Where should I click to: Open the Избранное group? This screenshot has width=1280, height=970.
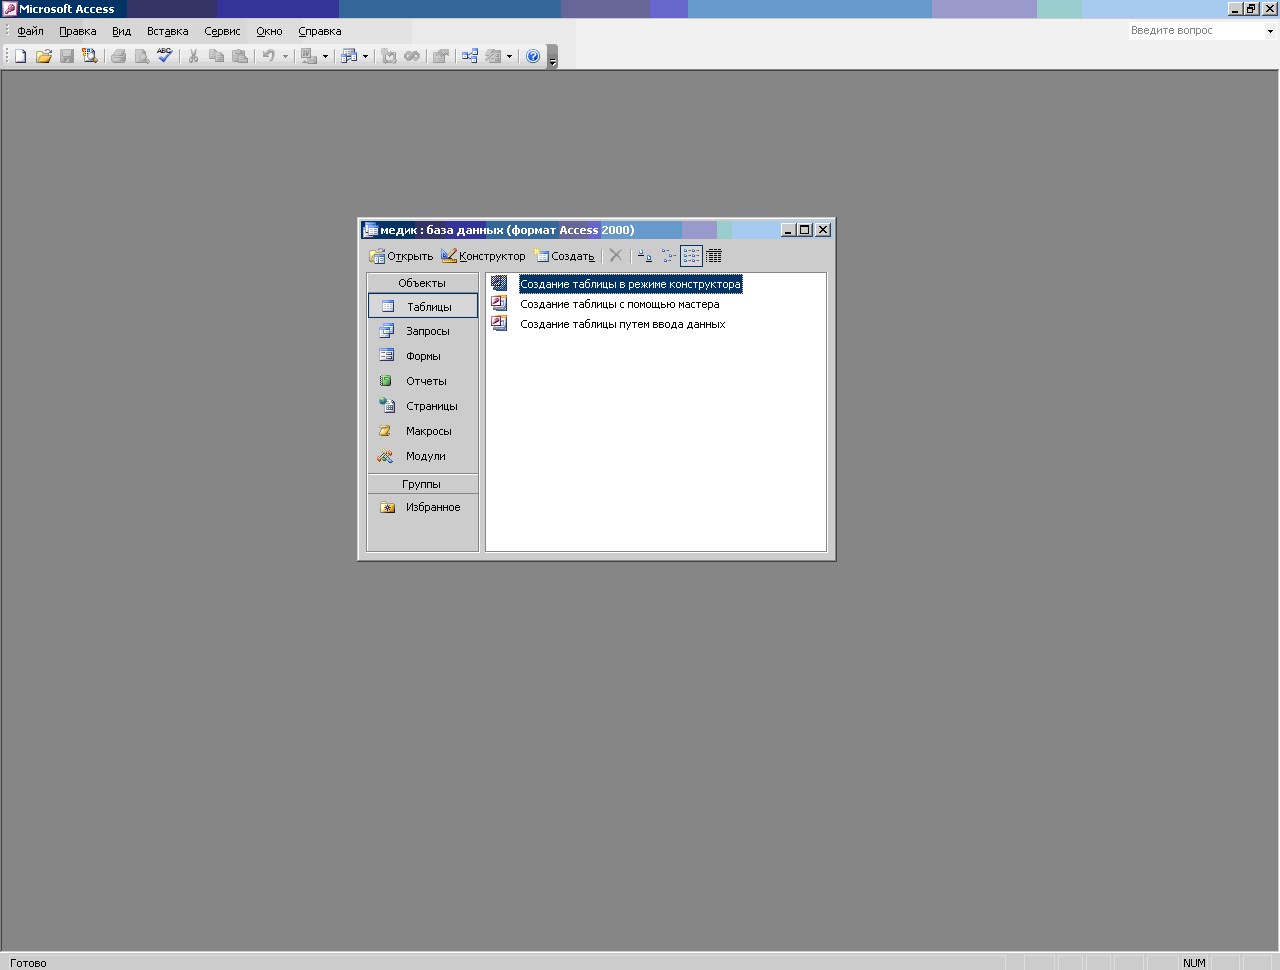tap(423, 507)
